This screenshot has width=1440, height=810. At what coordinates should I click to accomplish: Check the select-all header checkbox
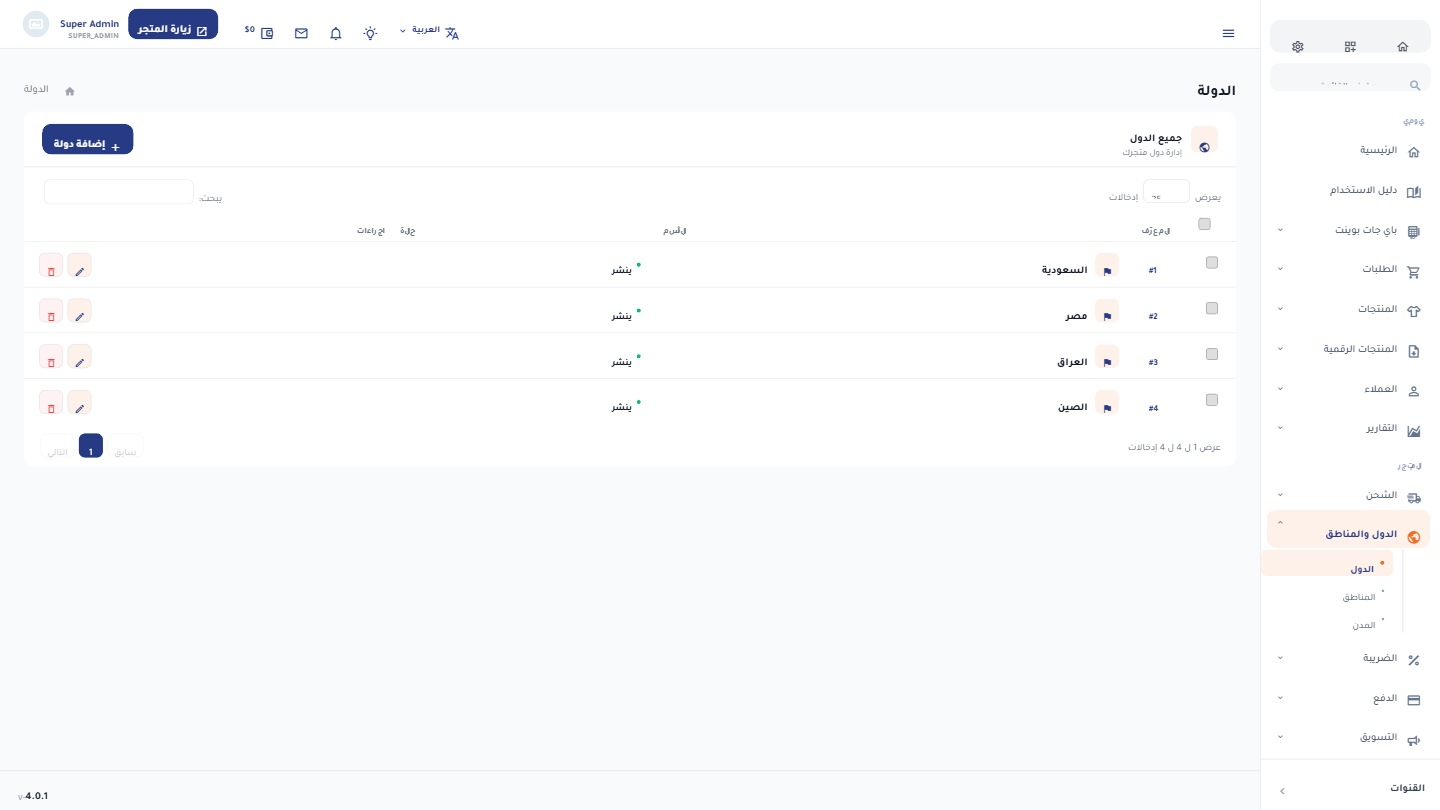coord(1204,224)
